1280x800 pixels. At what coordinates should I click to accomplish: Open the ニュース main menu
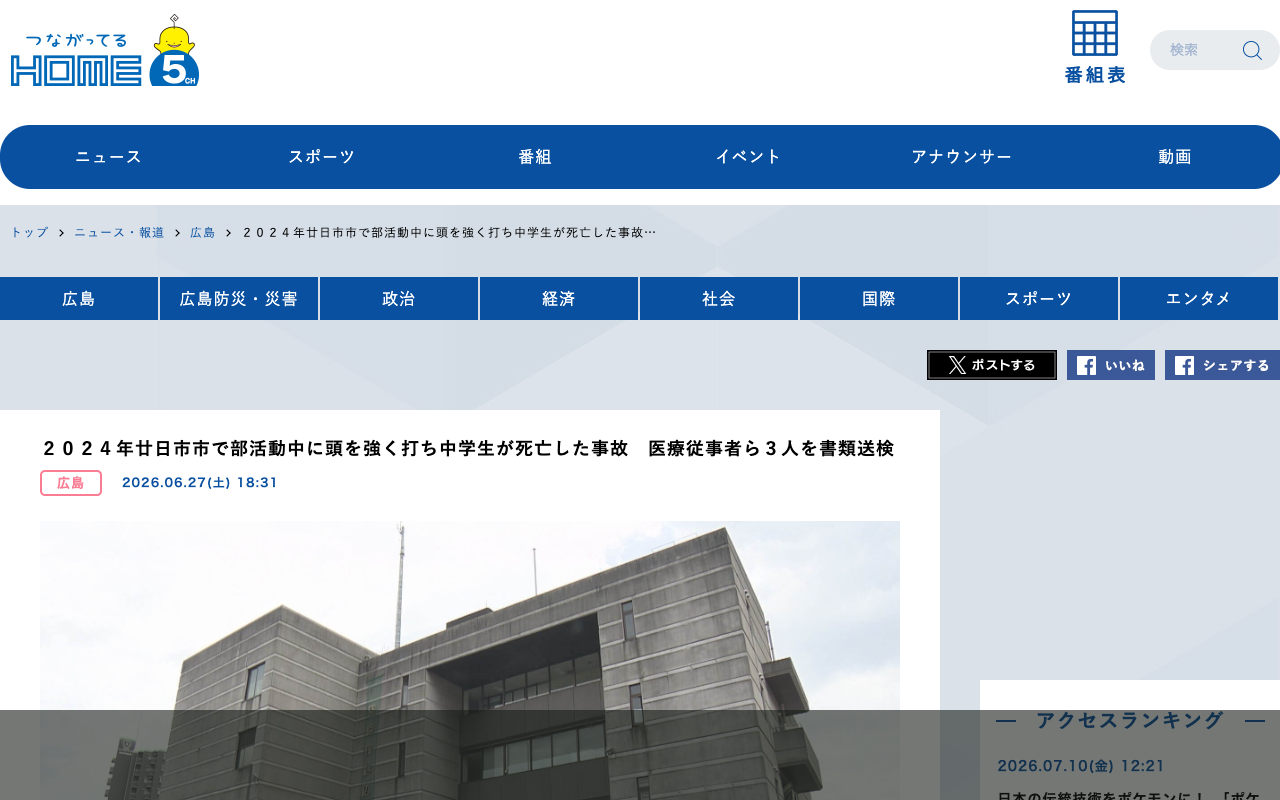tap(108, 157)
